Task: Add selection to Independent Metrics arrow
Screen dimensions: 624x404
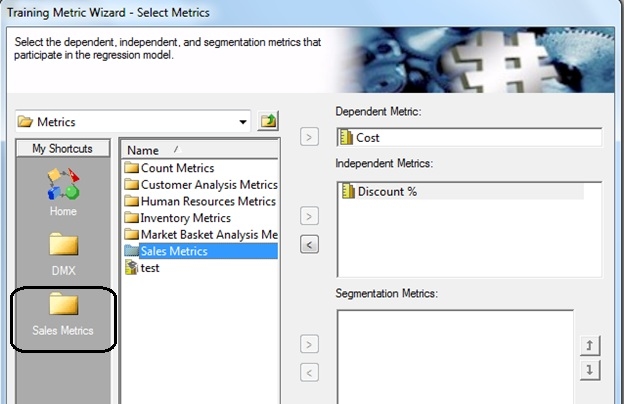Action: (309, 217)
